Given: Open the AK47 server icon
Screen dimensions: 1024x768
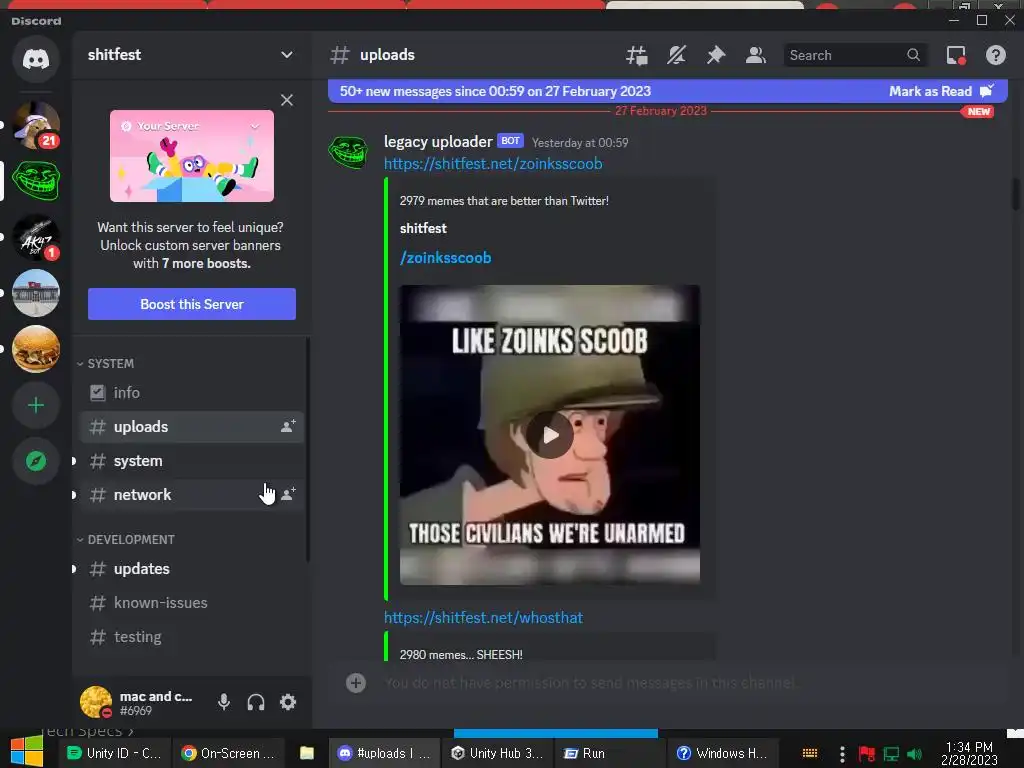Looking at the screenshot, I should 36,237.
